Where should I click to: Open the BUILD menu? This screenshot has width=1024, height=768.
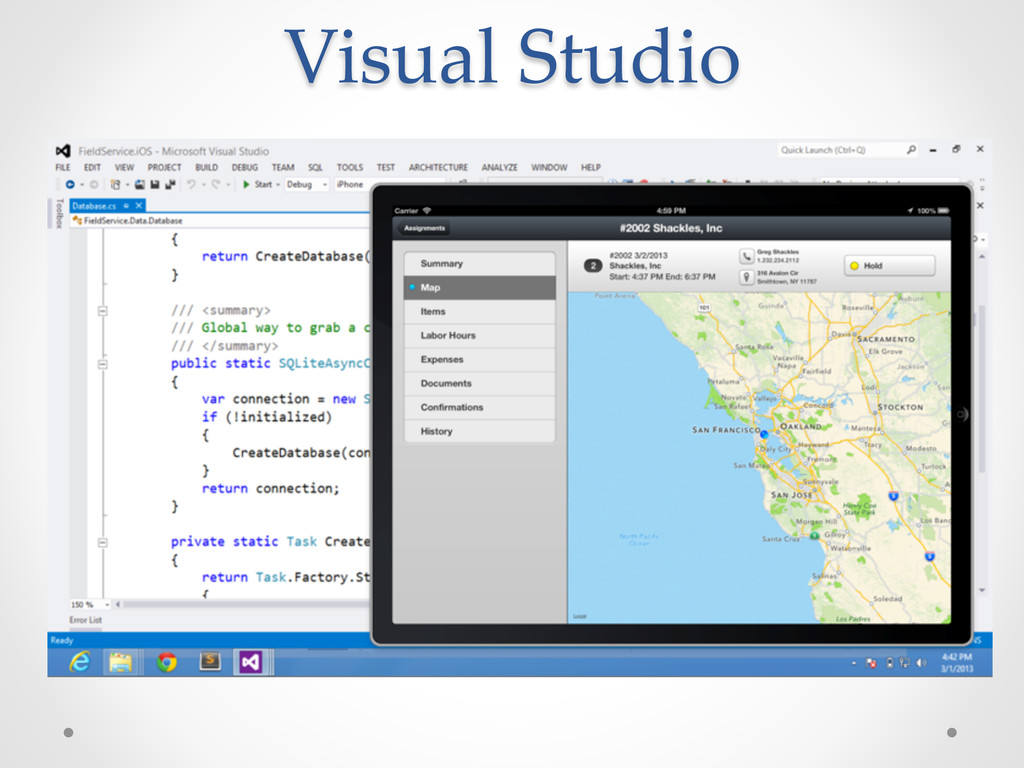pos(206,167)
